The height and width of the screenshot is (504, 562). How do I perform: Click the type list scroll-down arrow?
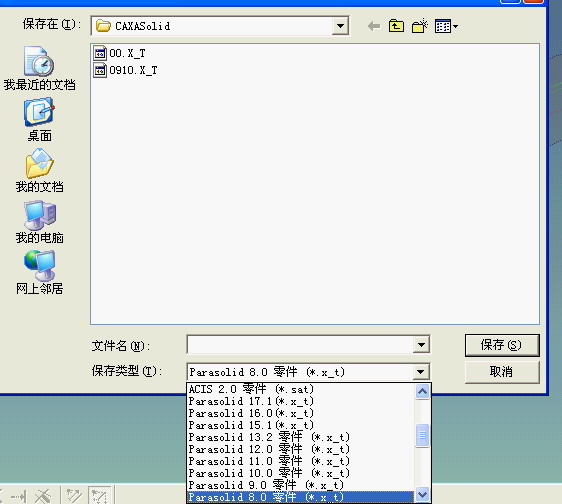[x=422, y=495]
